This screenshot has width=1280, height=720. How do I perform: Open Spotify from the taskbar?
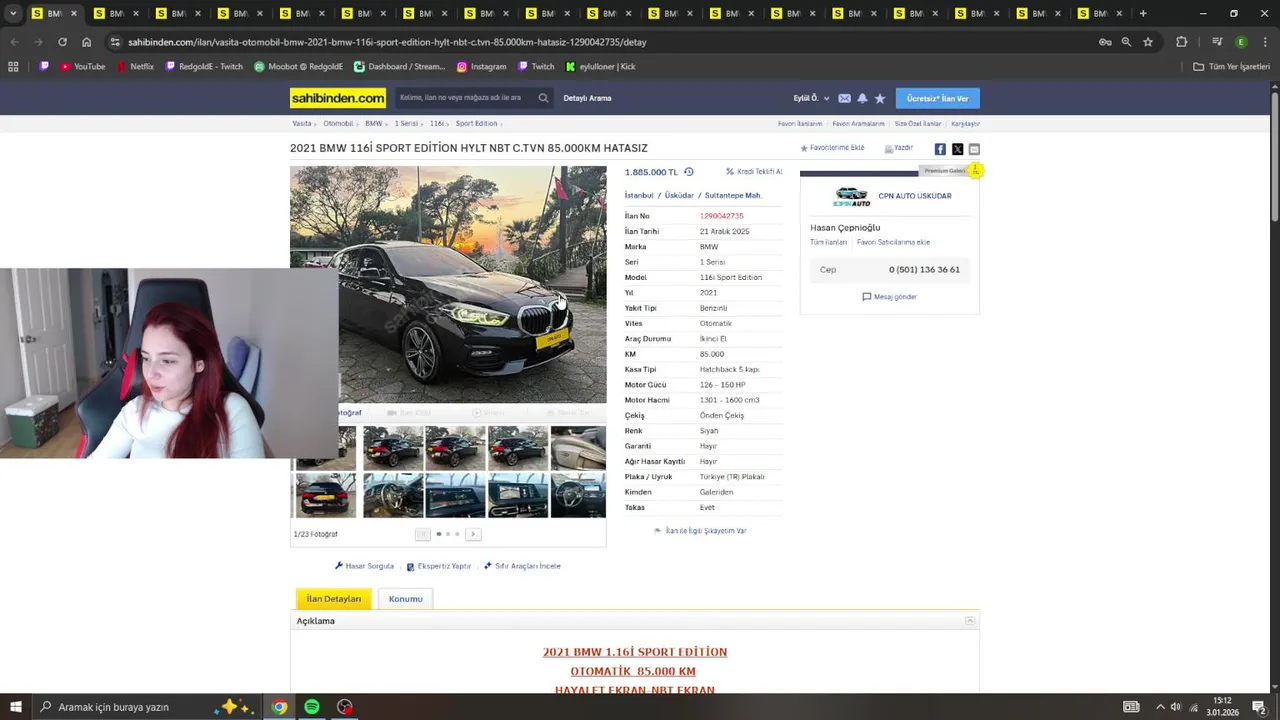(x=312, y=707)
